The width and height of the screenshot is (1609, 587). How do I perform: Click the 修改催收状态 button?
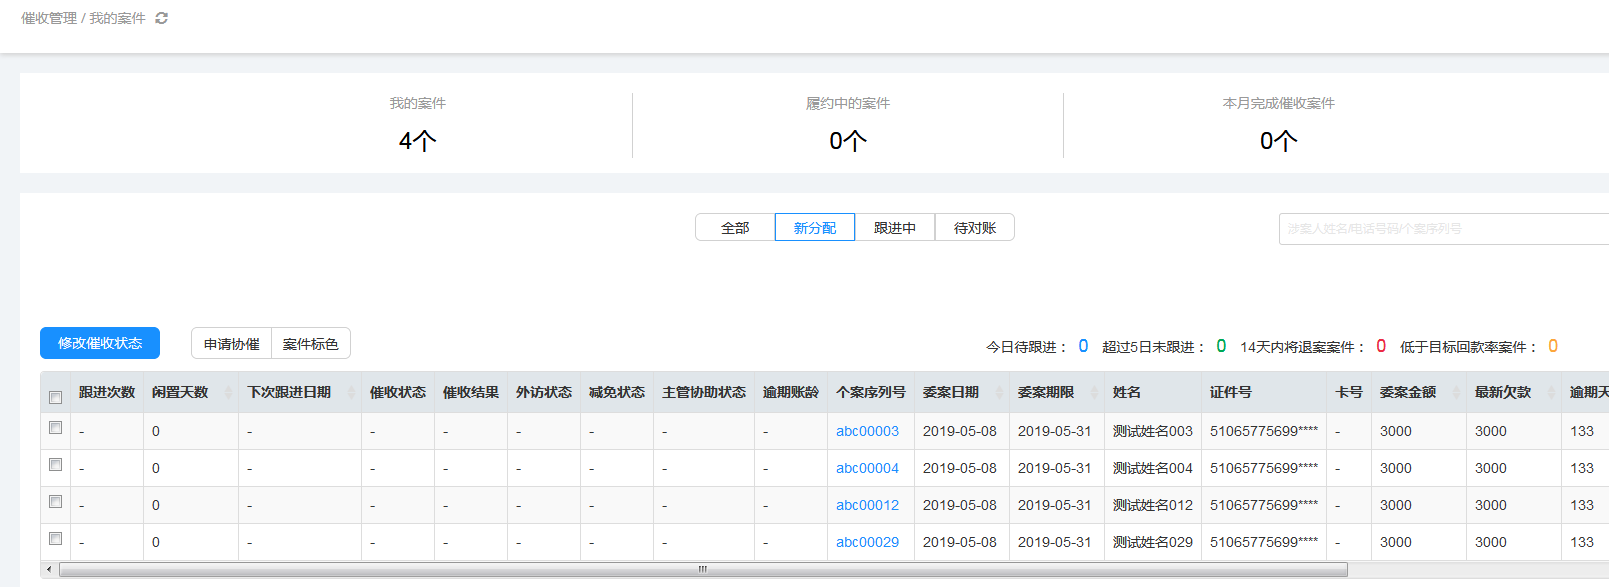[100, 343]
